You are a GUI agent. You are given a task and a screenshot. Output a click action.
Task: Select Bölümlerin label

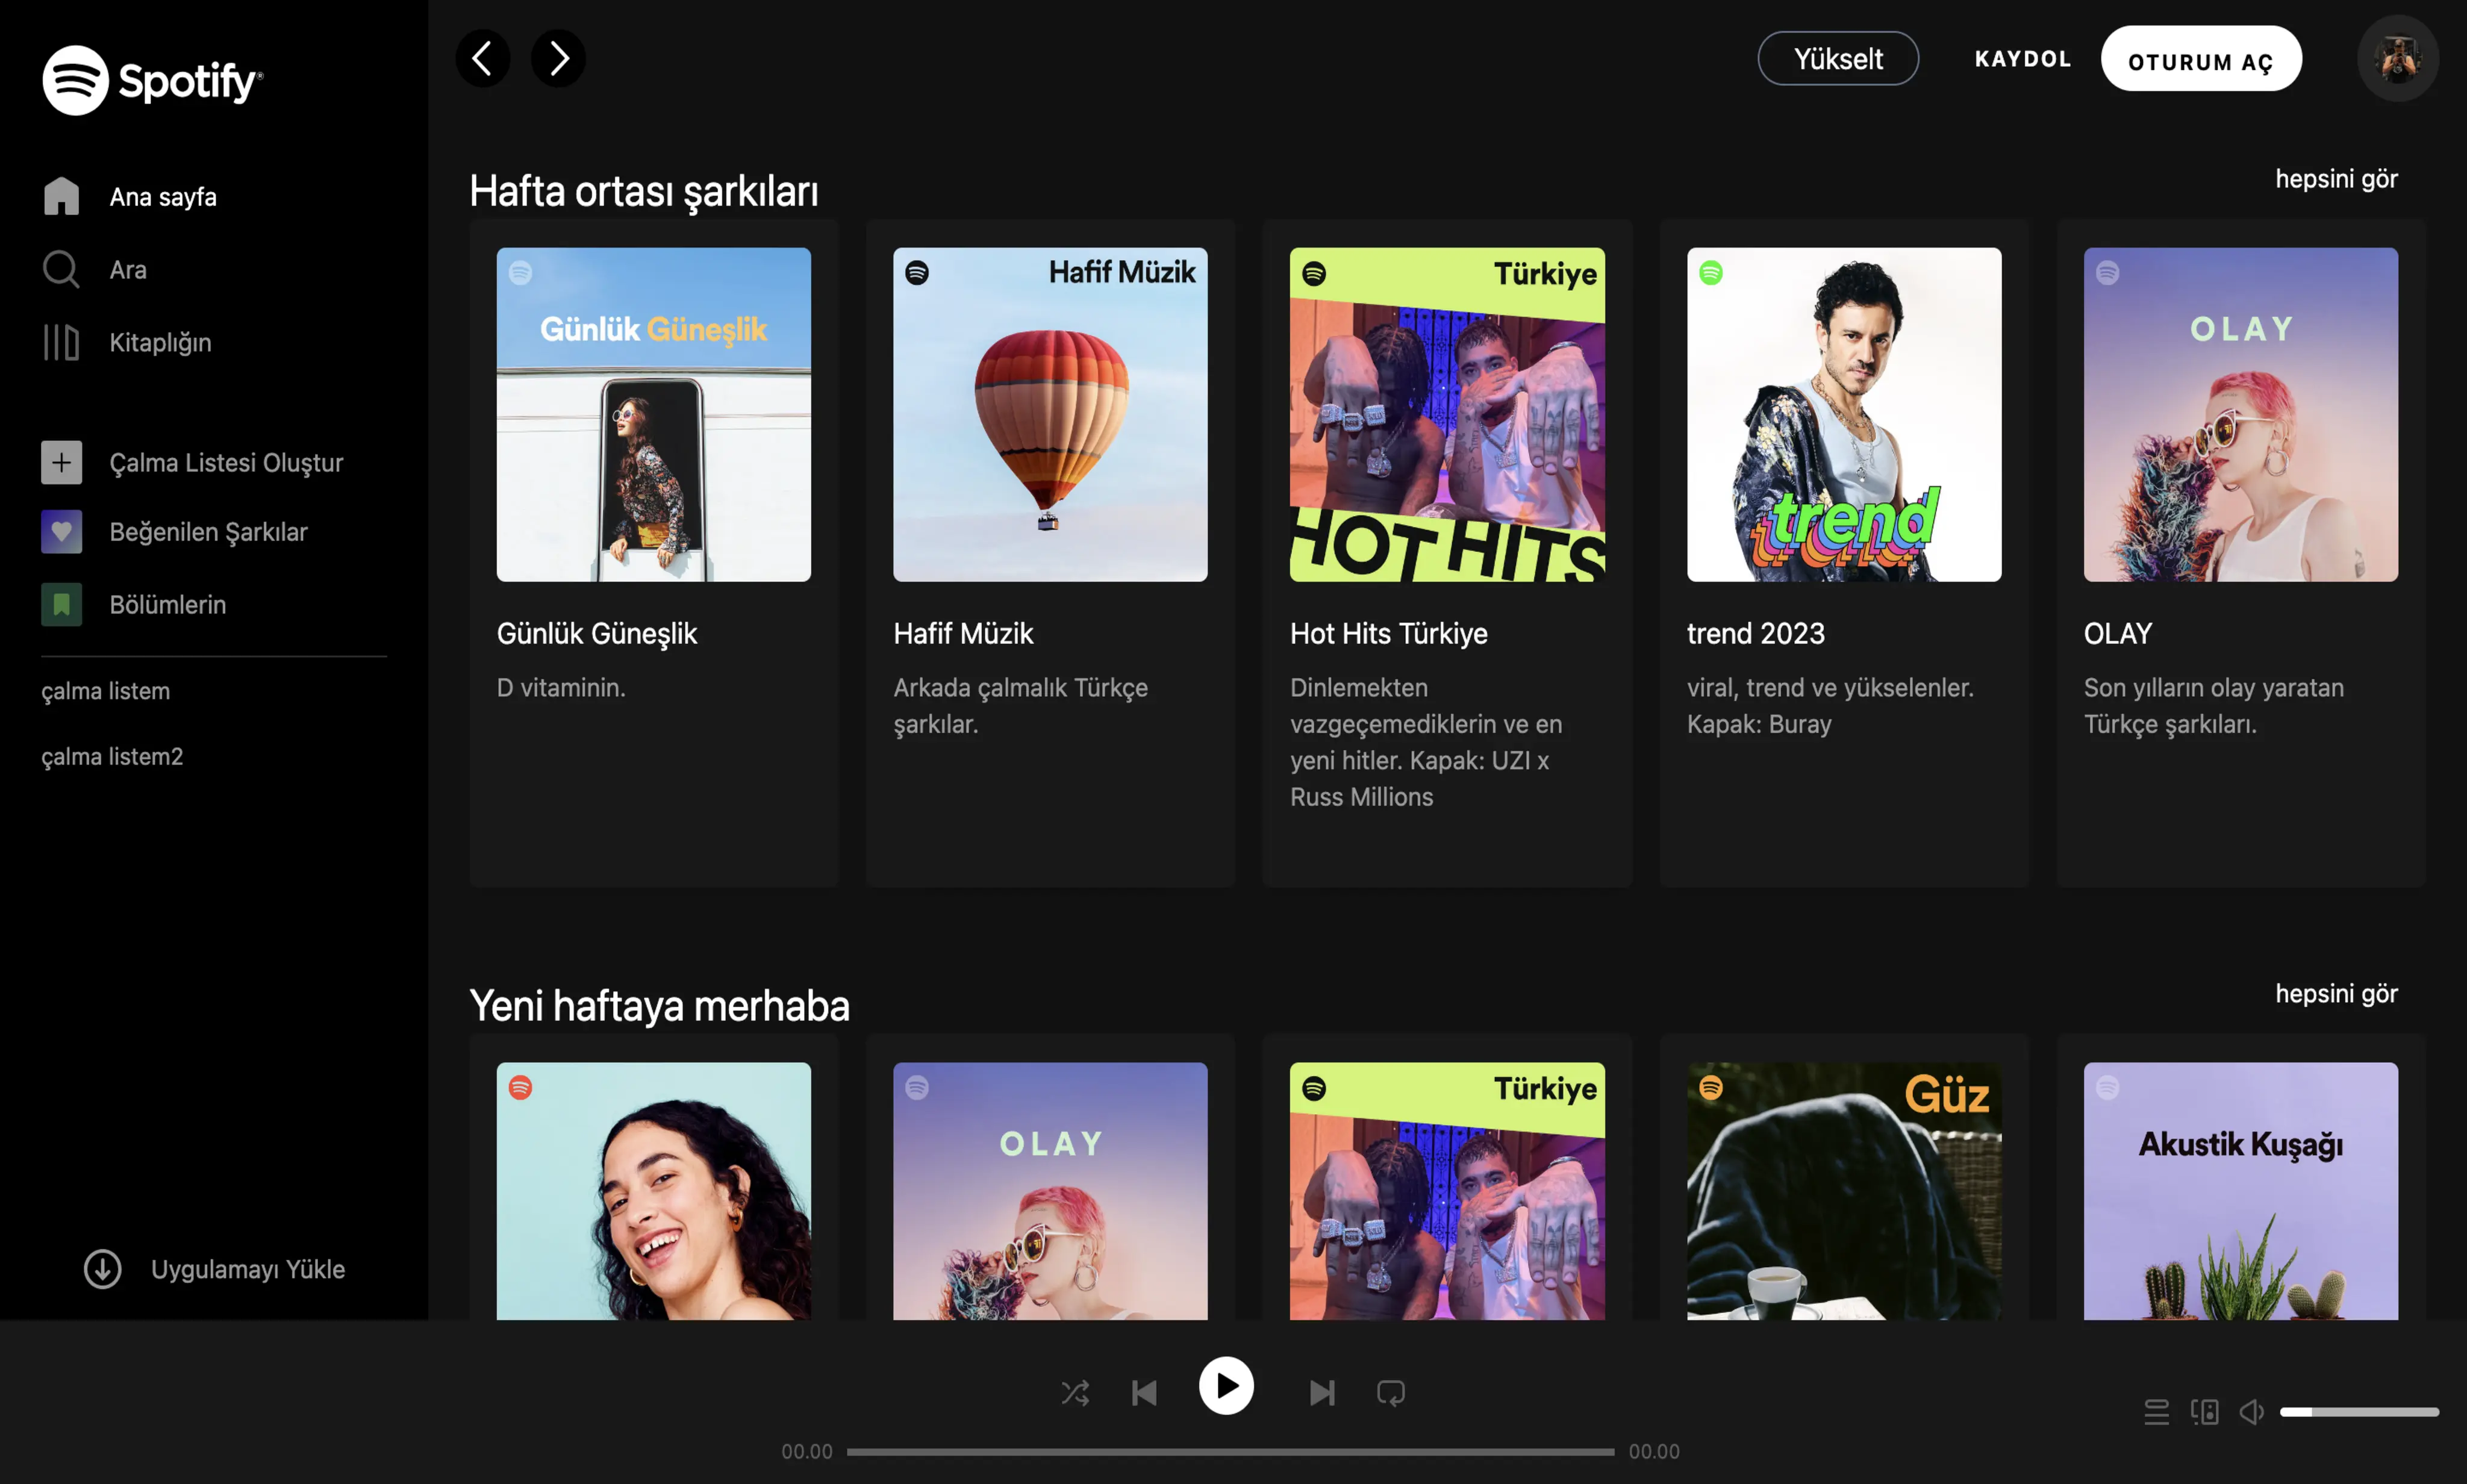coord(167,605)
